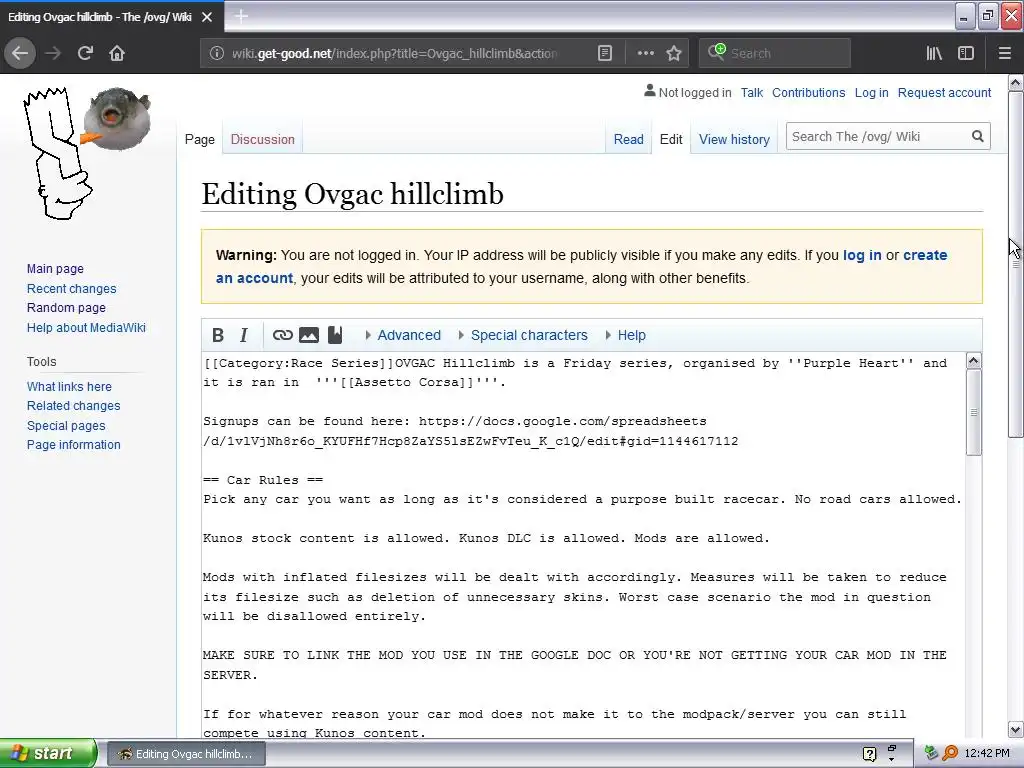The width and height of the screenshot is (1024, 768).
Task: Open the Contributions link
Action: (808, 93)
